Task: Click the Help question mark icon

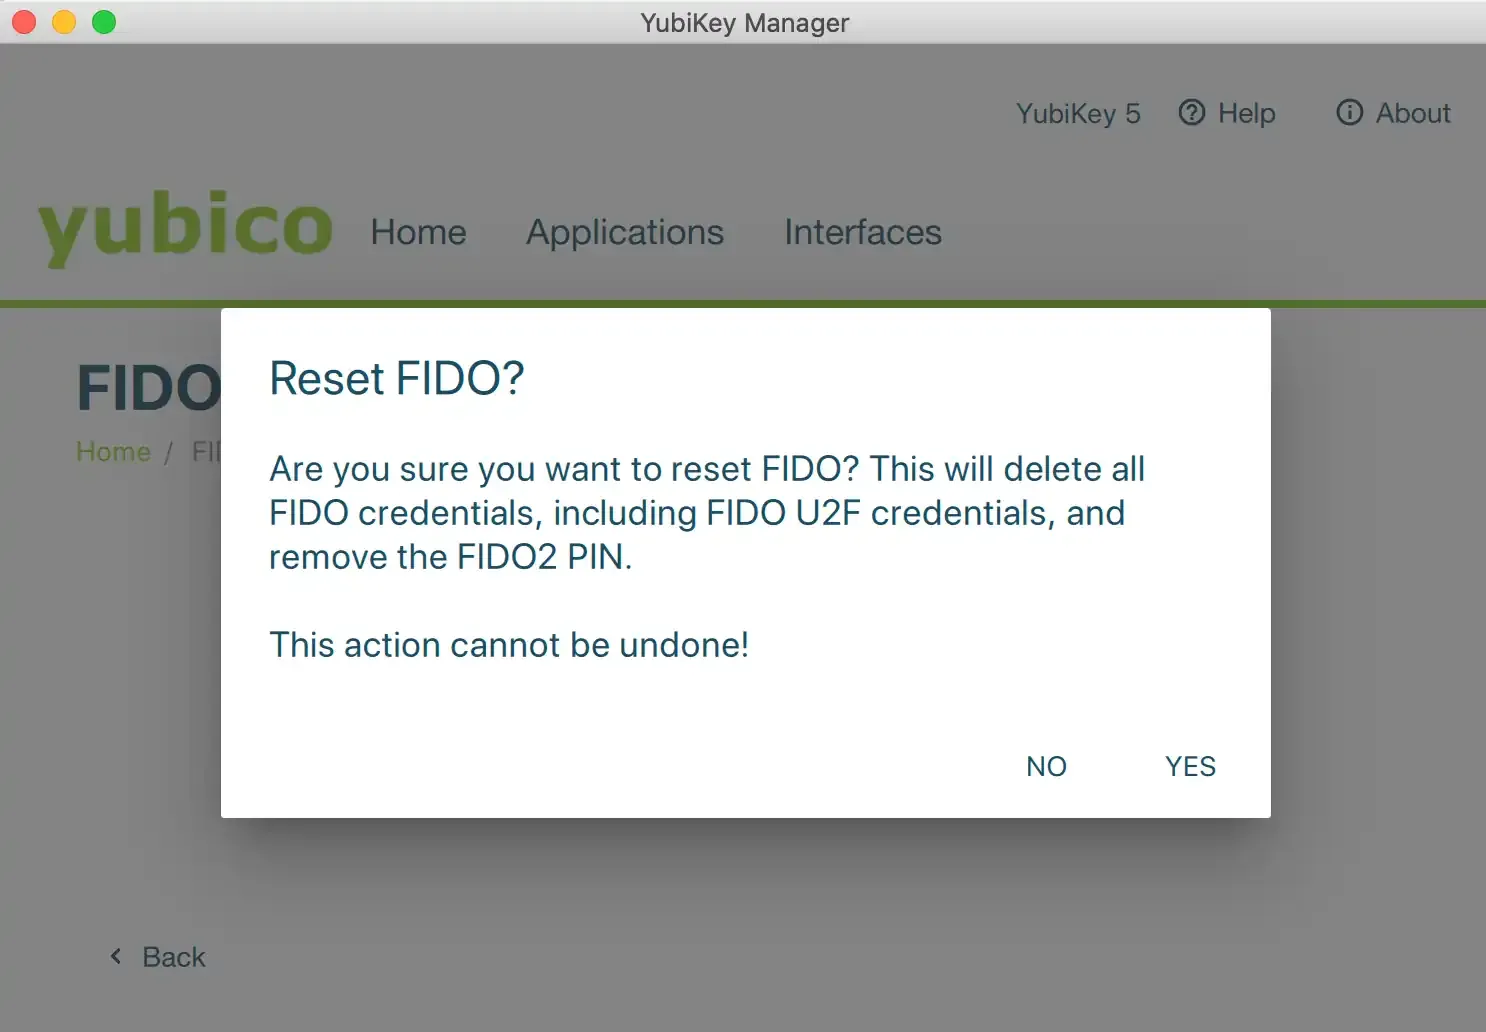Action: click(1192, 113)
